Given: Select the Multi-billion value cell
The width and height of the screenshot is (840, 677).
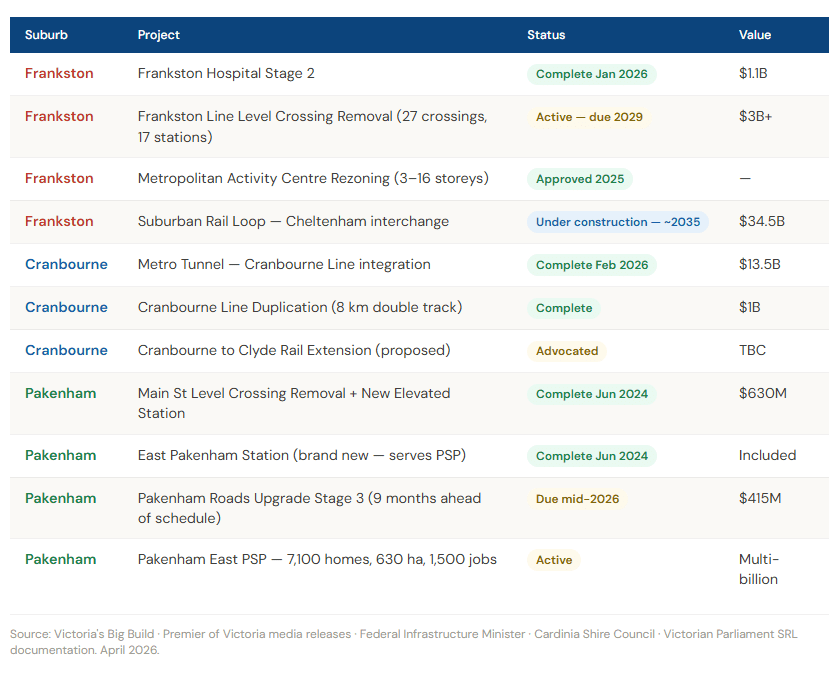Looking at the screenshot, I should pos(759,569).
